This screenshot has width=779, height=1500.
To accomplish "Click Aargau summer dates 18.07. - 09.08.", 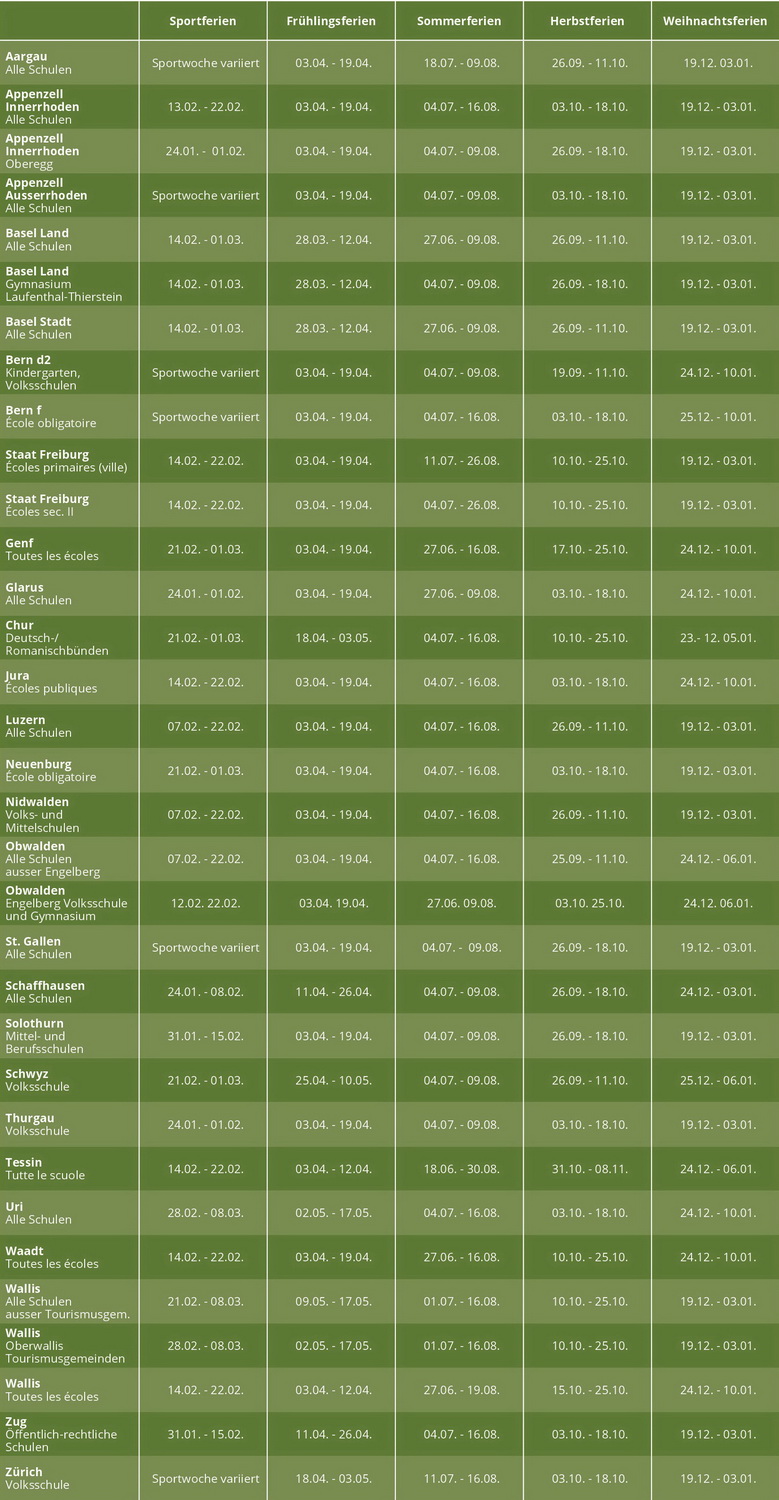I will pyautogui.click(x=461, y=63).
